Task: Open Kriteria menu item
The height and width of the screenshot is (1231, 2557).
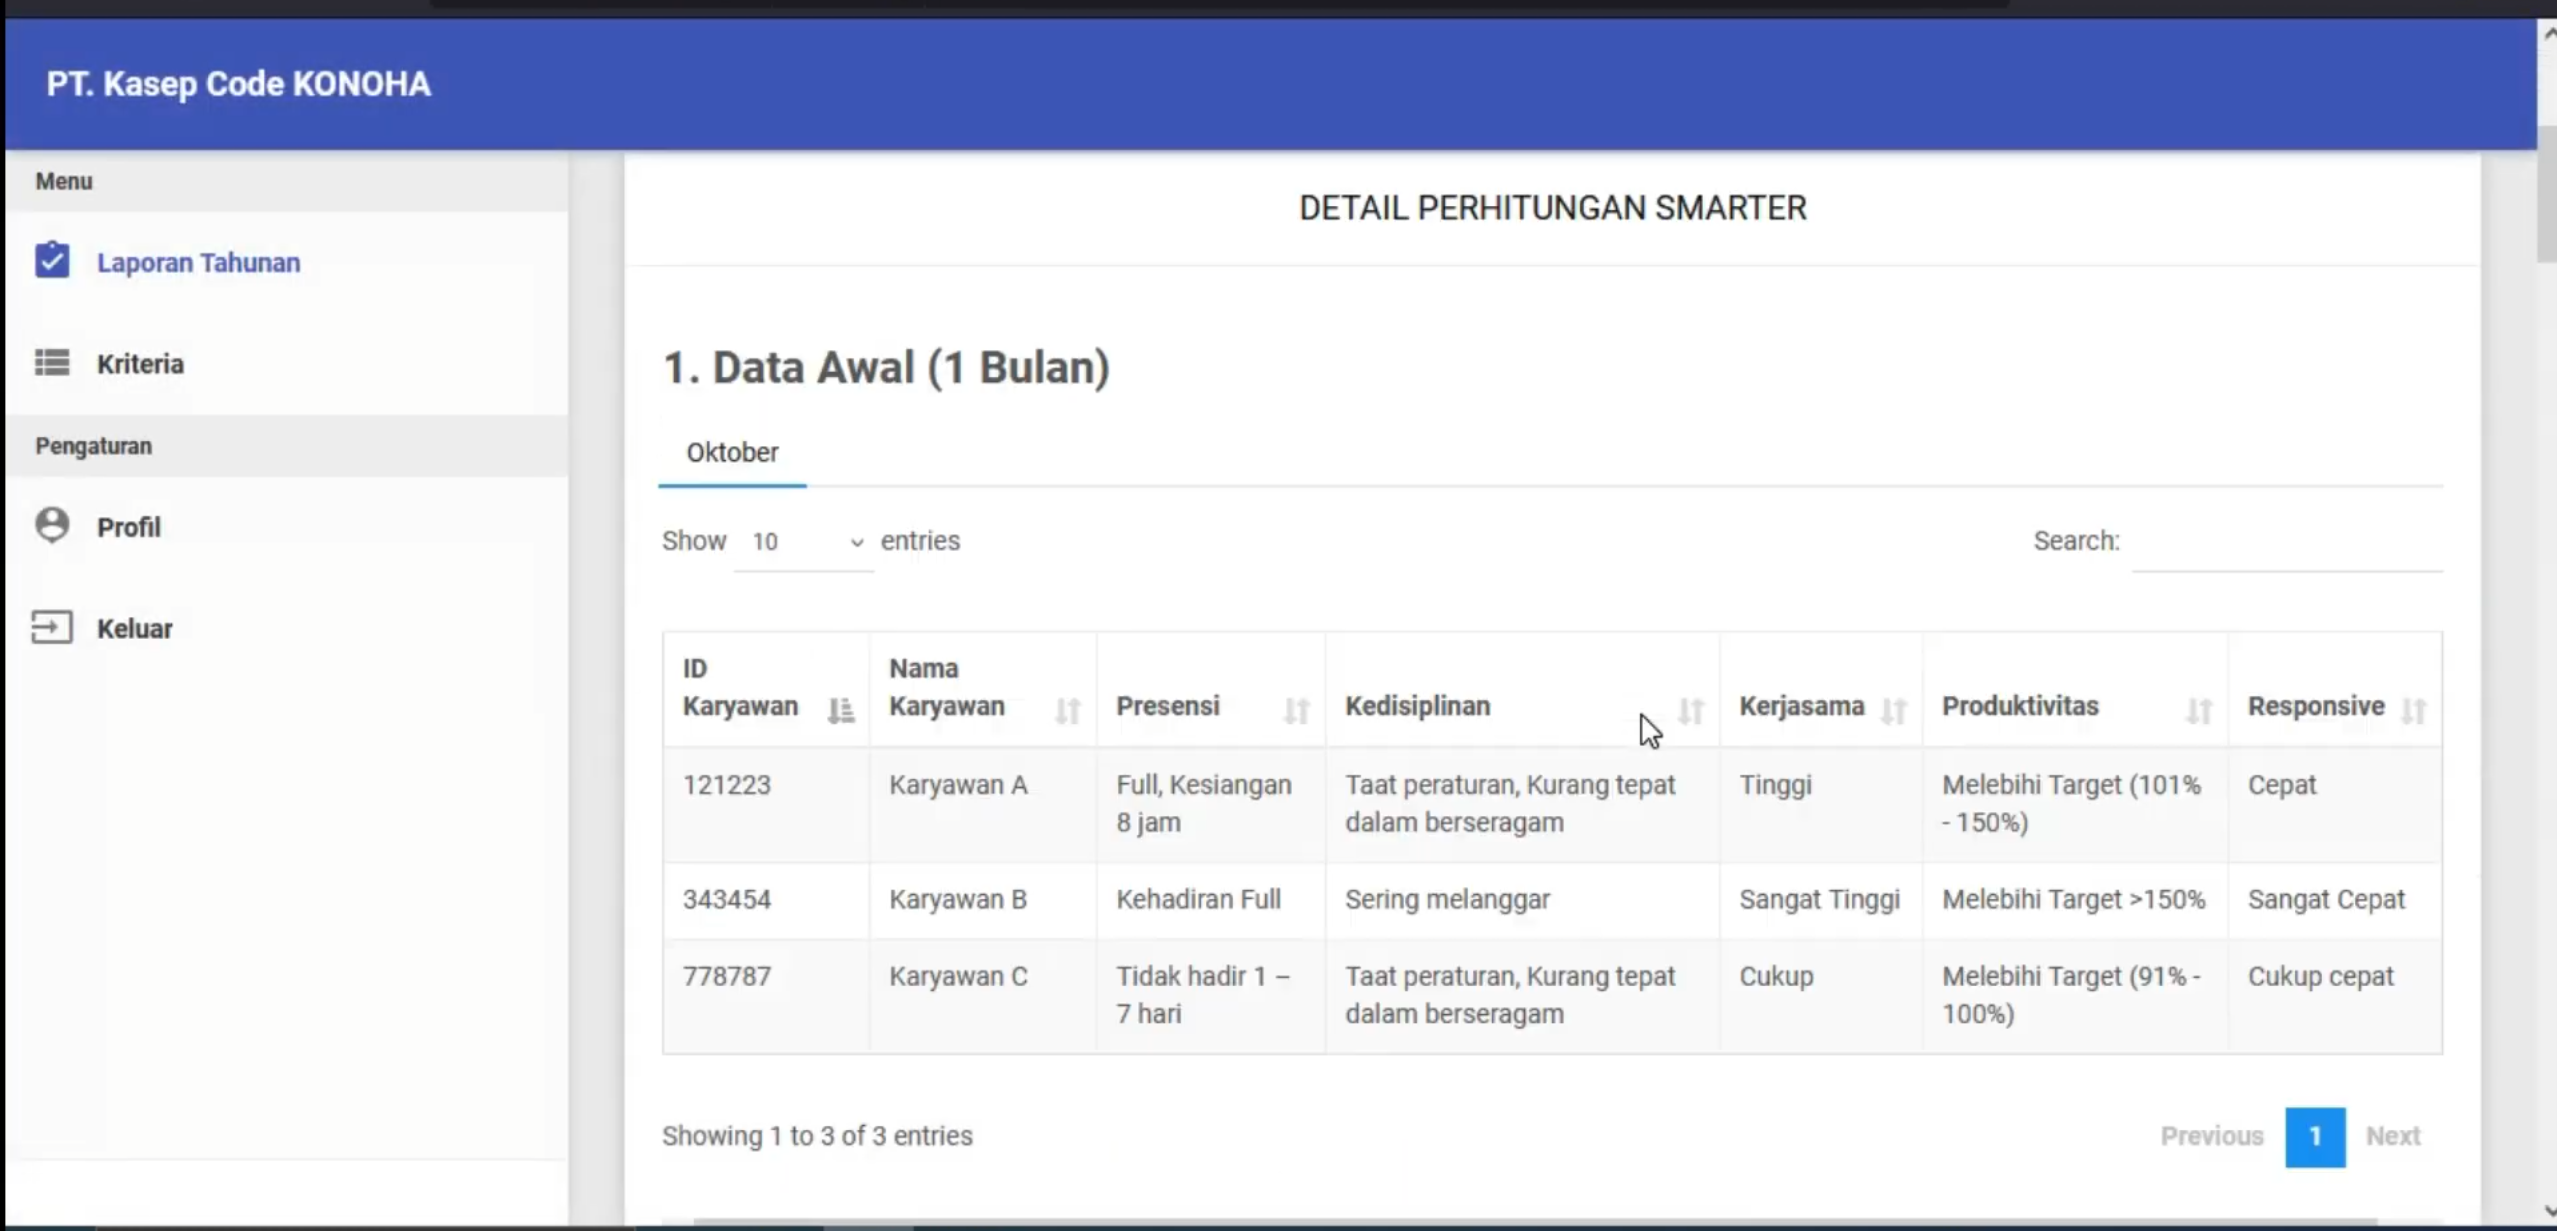Action: point(140,364)
